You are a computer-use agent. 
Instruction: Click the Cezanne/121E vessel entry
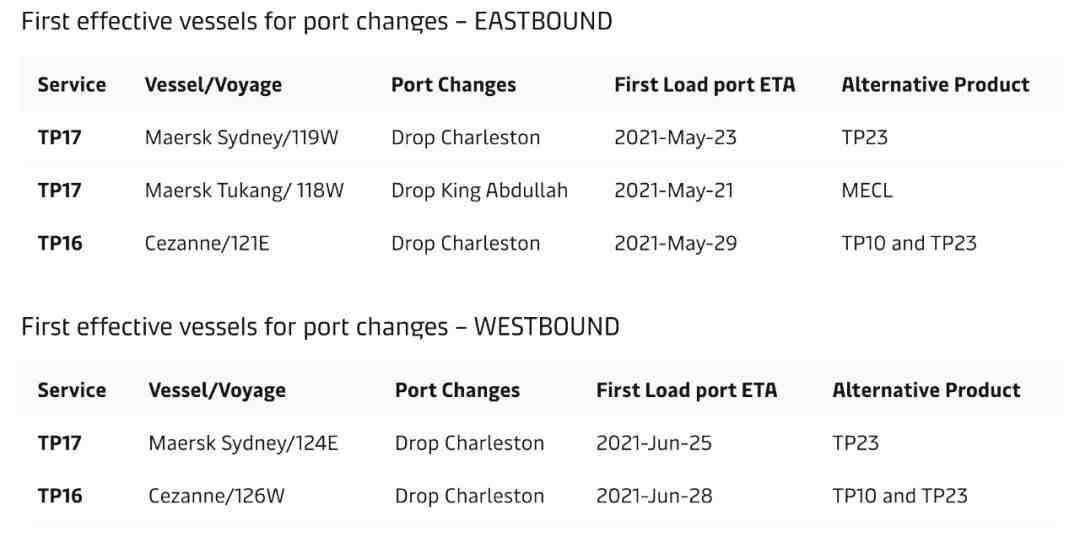coord(207,243)
